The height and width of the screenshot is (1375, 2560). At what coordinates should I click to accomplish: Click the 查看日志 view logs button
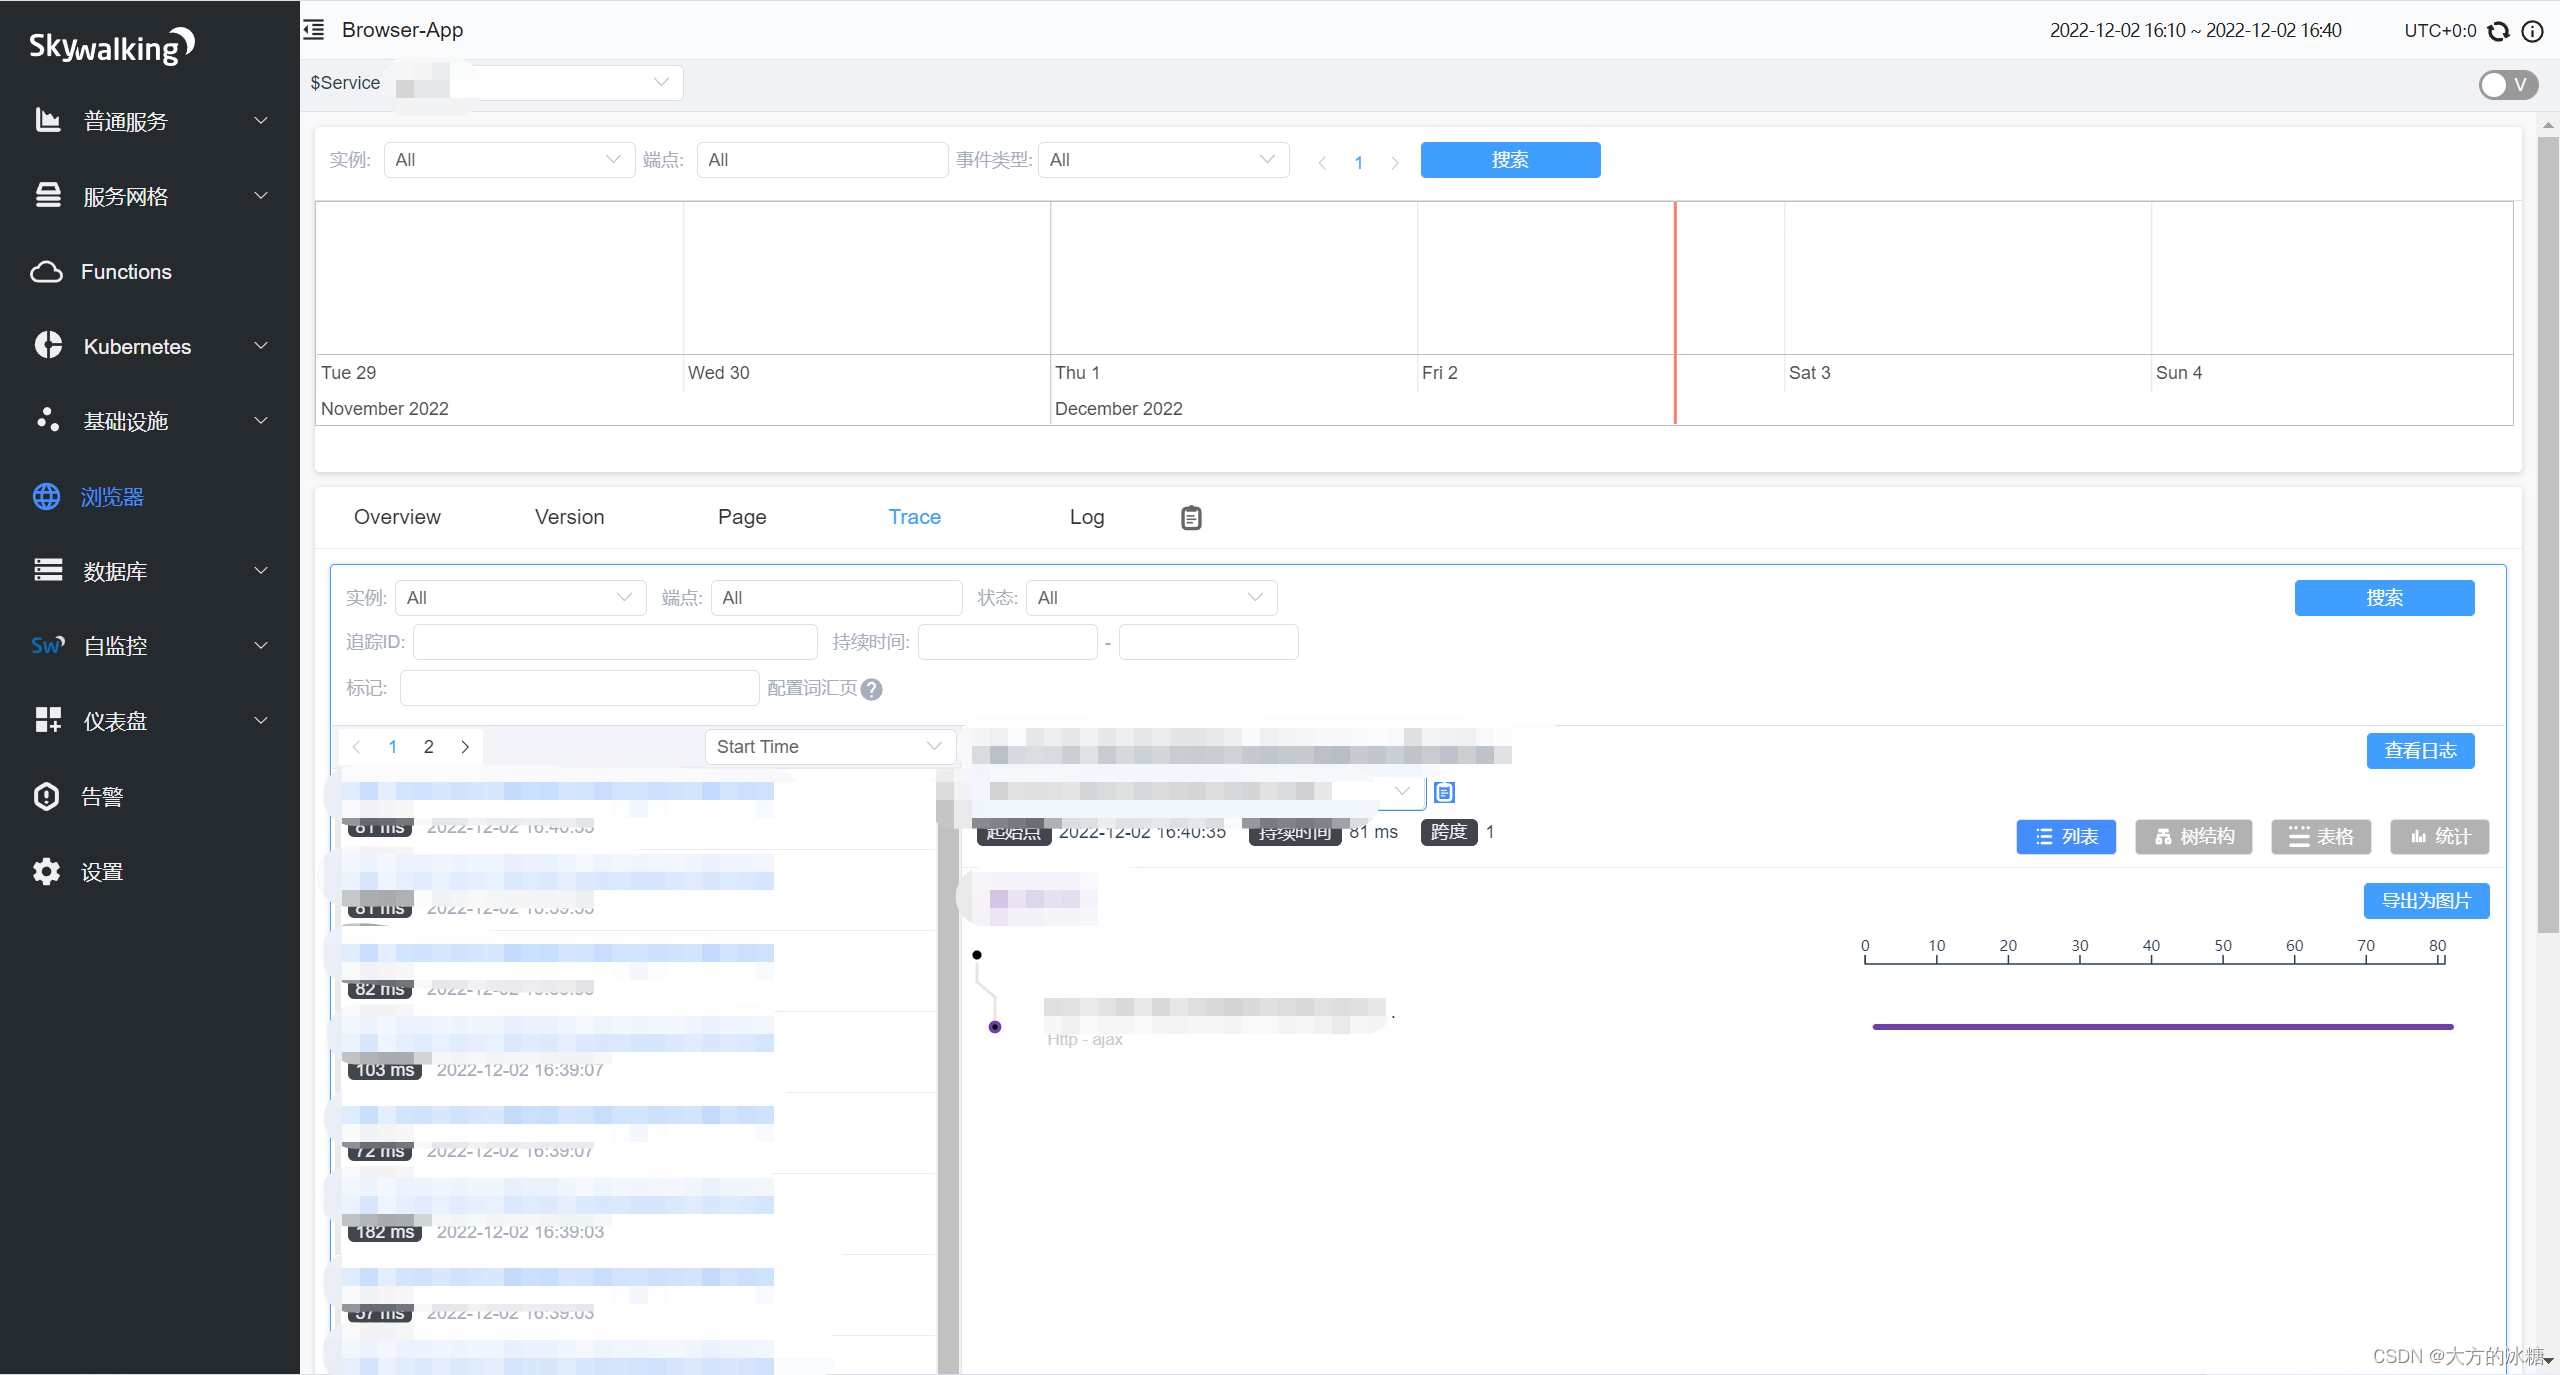coord(2419,751)
